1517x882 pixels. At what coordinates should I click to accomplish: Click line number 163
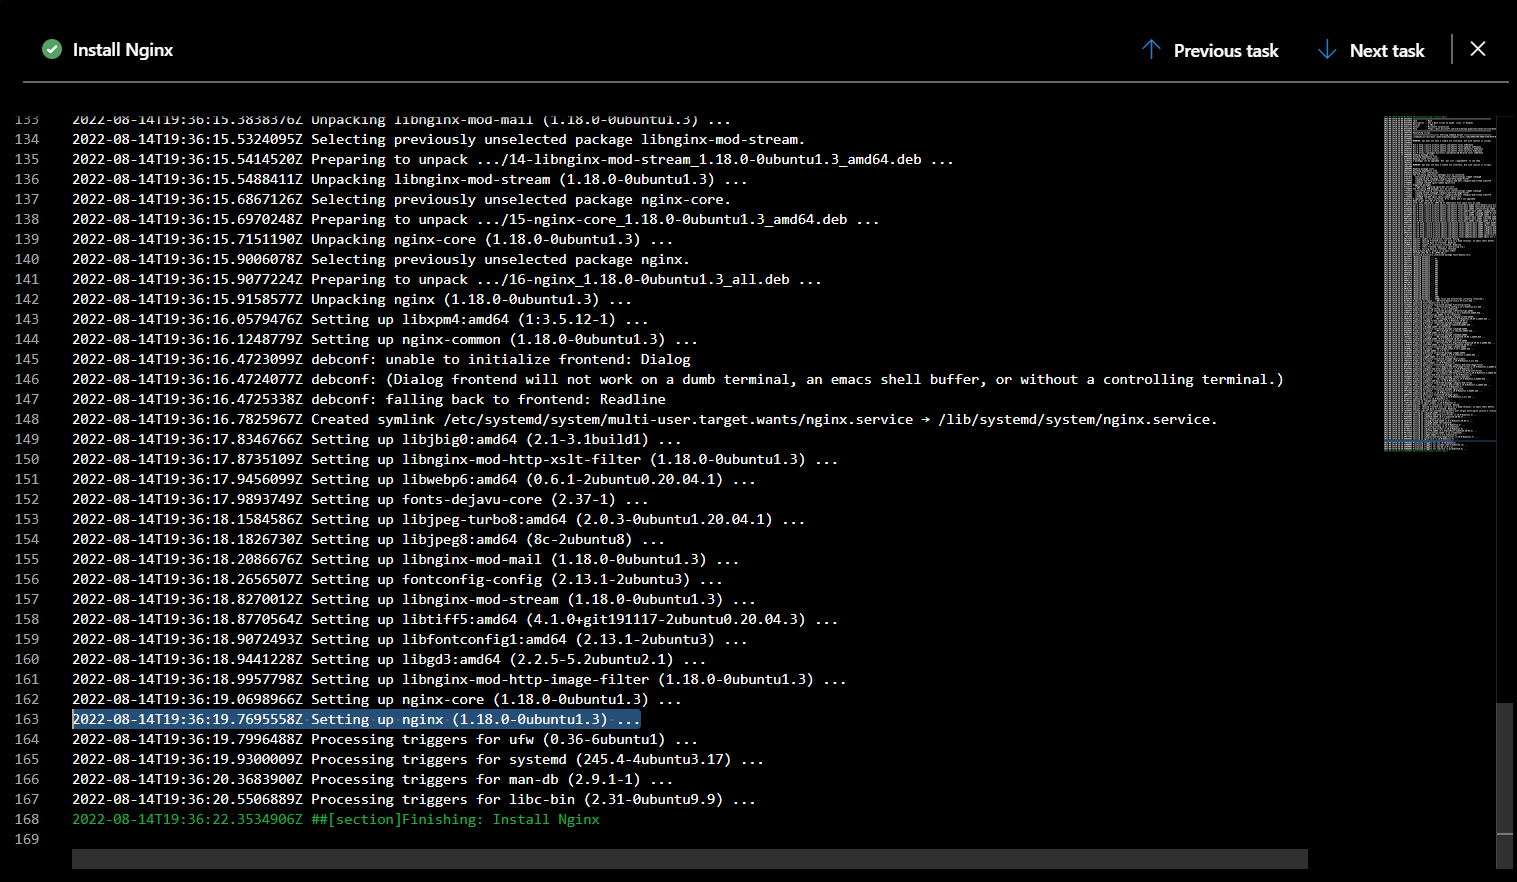point(27,719)
